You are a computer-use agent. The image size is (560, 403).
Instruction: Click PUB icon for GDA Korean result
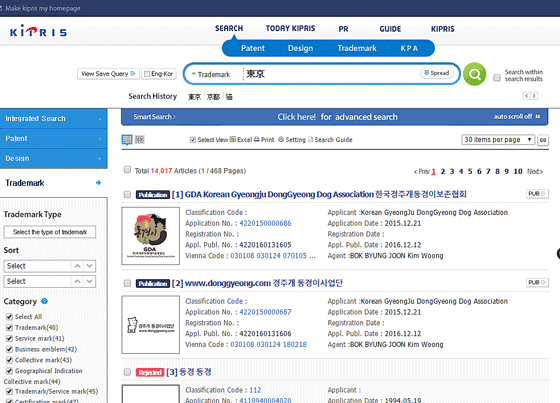(537, 194)
